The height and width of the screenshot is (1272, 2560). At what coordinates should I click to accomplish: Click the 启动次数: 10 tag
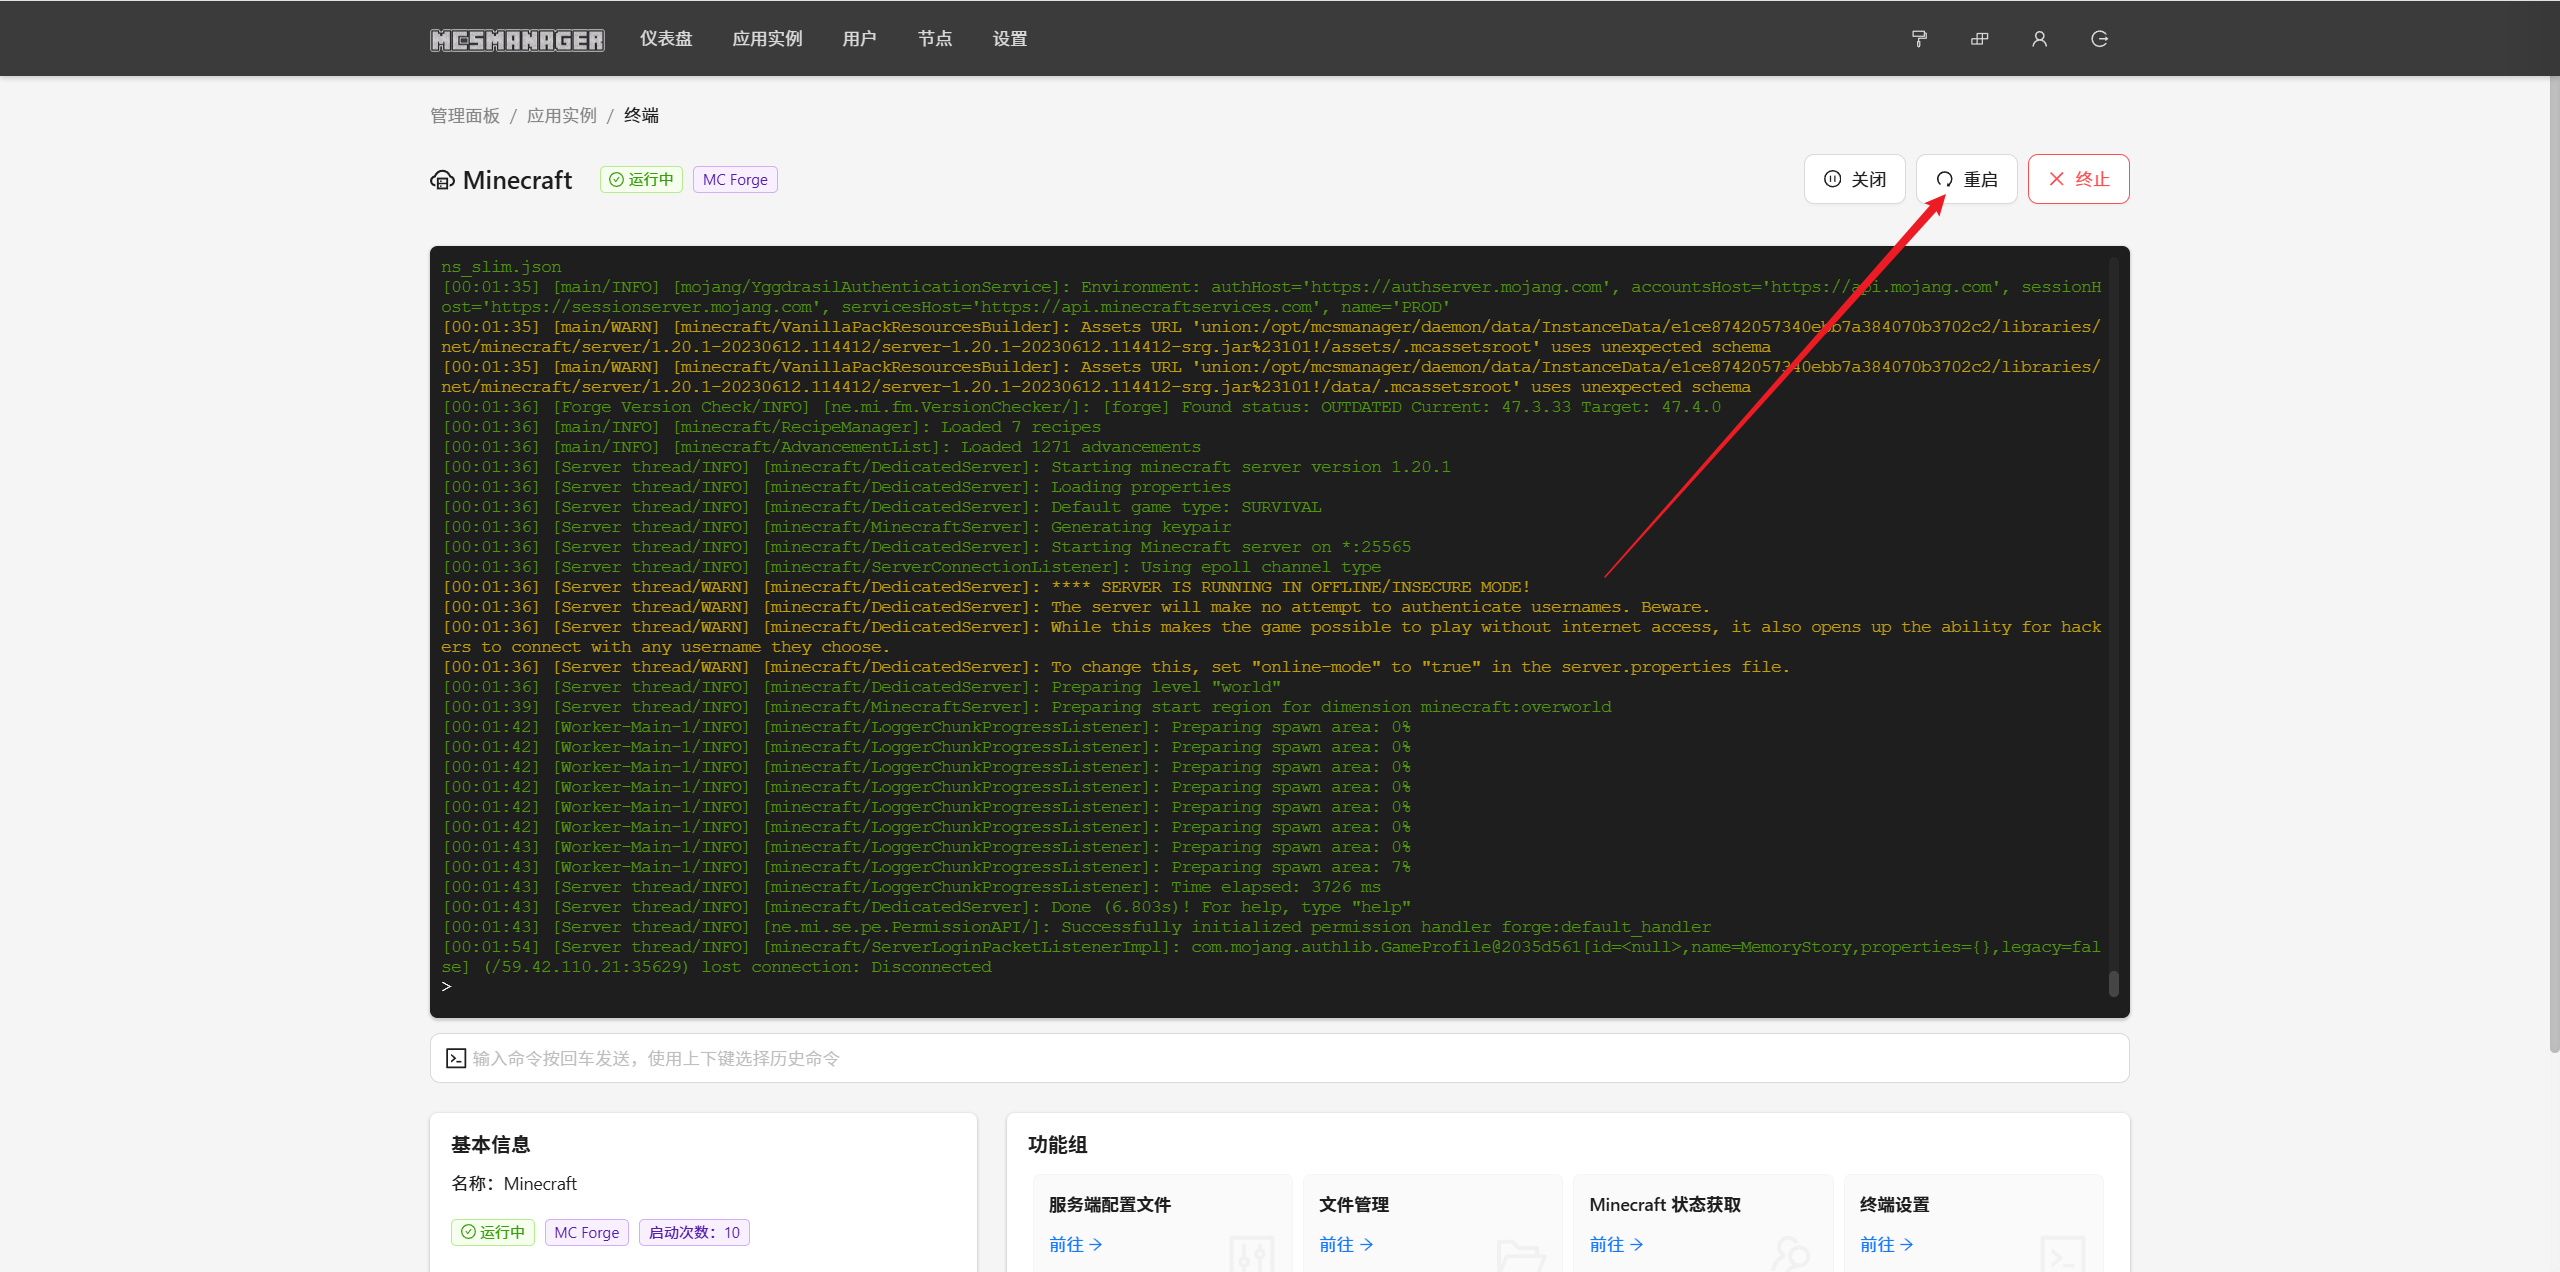(x=694, y=1232)
